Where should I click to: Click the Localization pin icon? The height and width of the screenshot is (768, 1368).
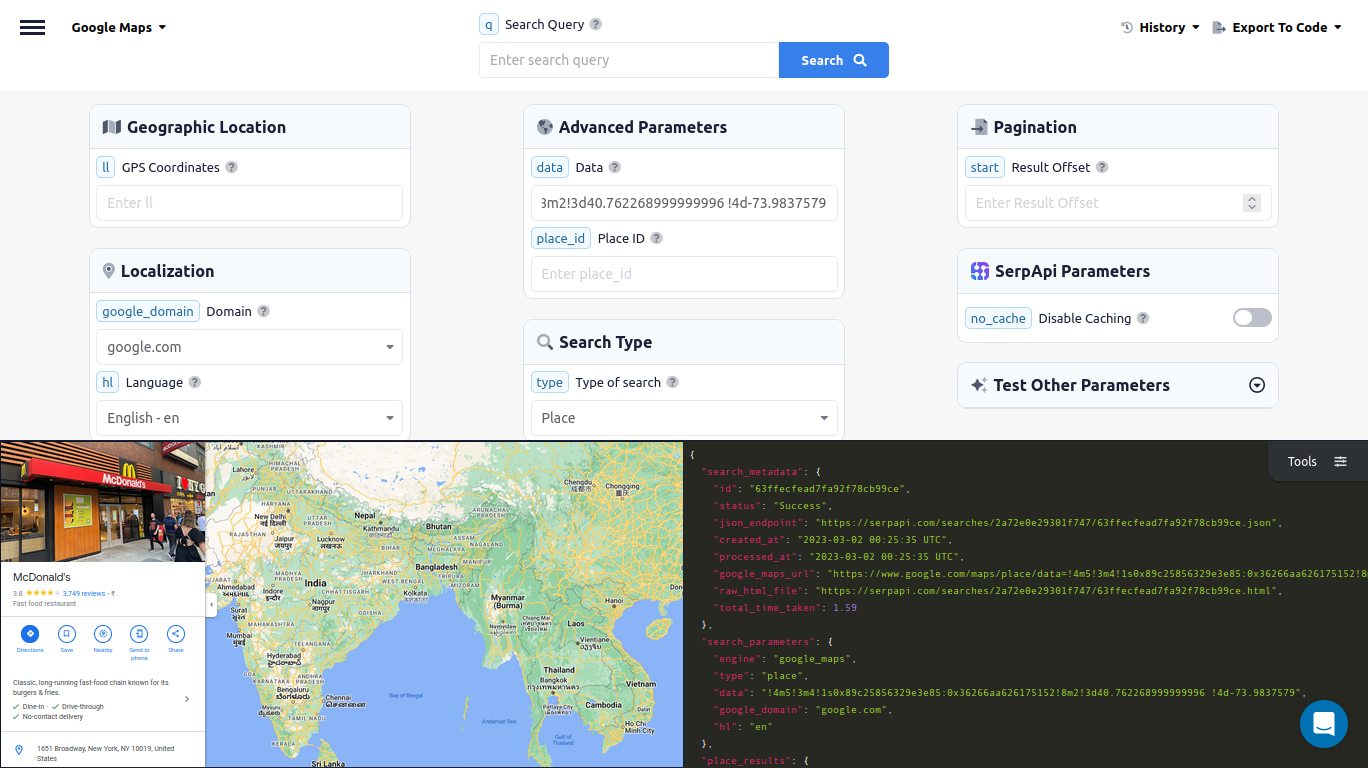click(109, 271)
